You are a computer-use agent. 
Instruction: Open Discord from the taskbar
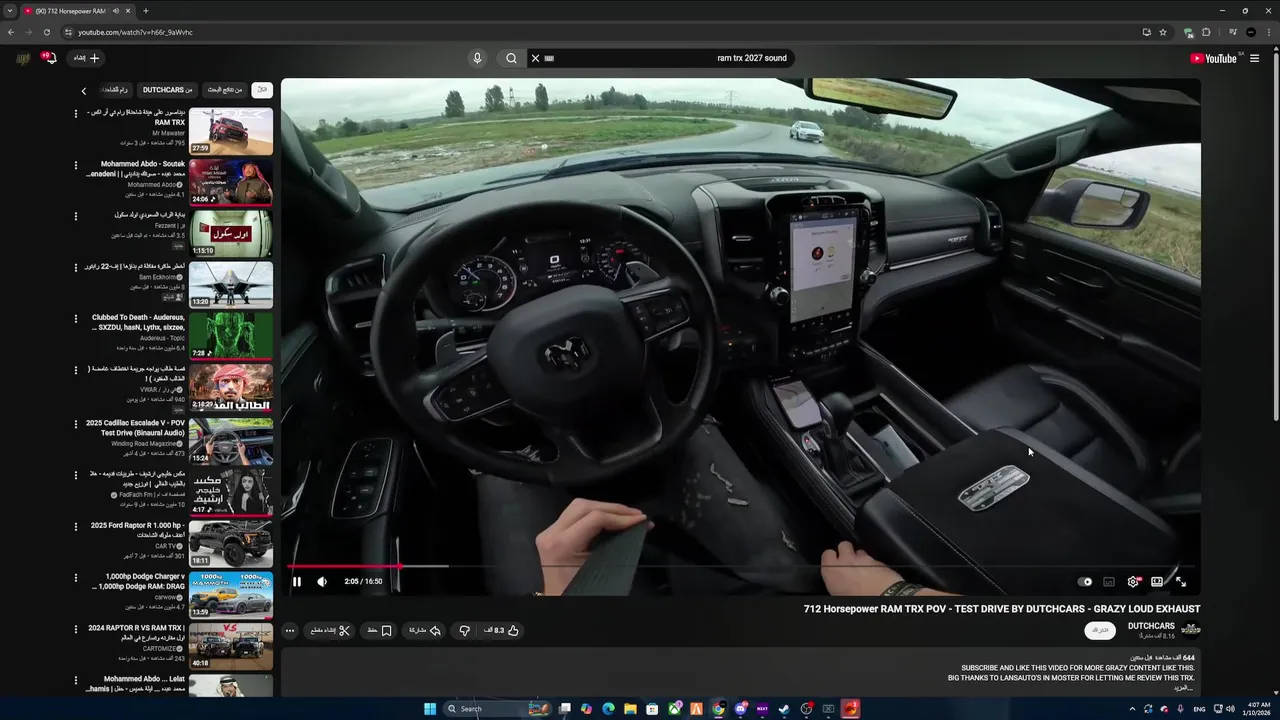[x=741, y=709]
